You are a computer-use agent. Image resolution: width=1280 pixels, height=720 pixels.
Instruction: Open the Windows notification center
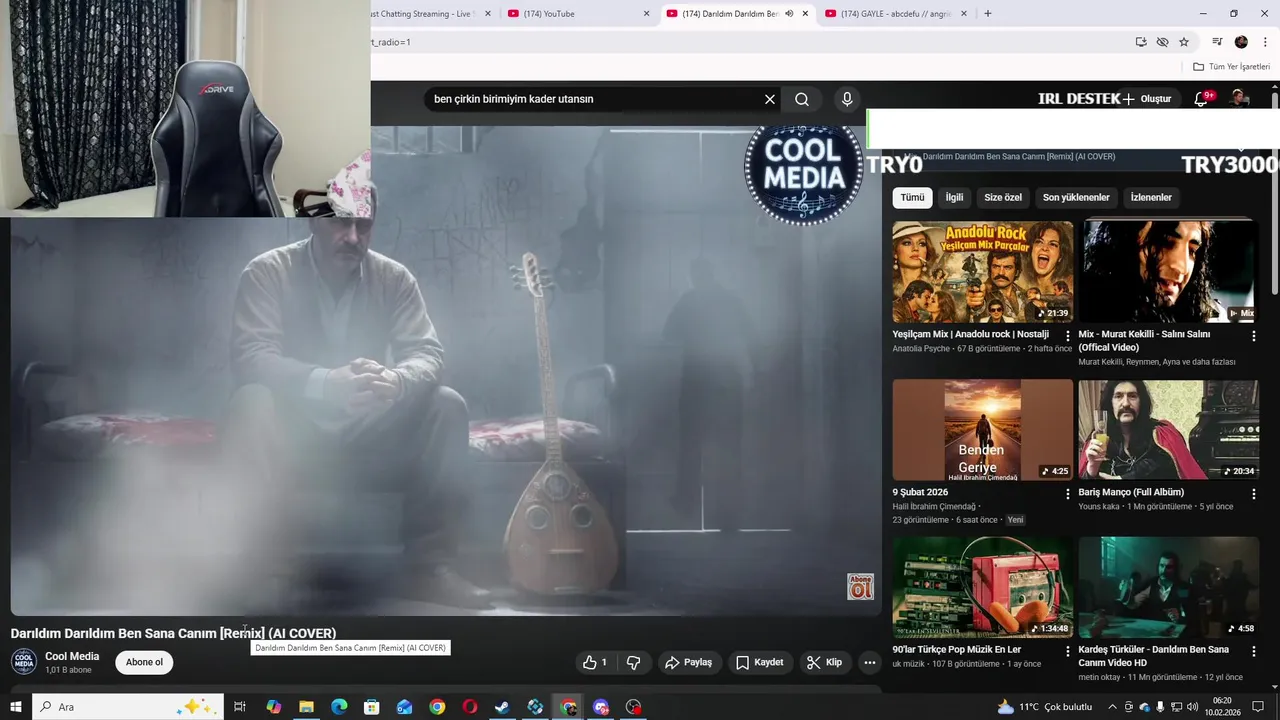pyautogui.click(x=1258, y=707)
